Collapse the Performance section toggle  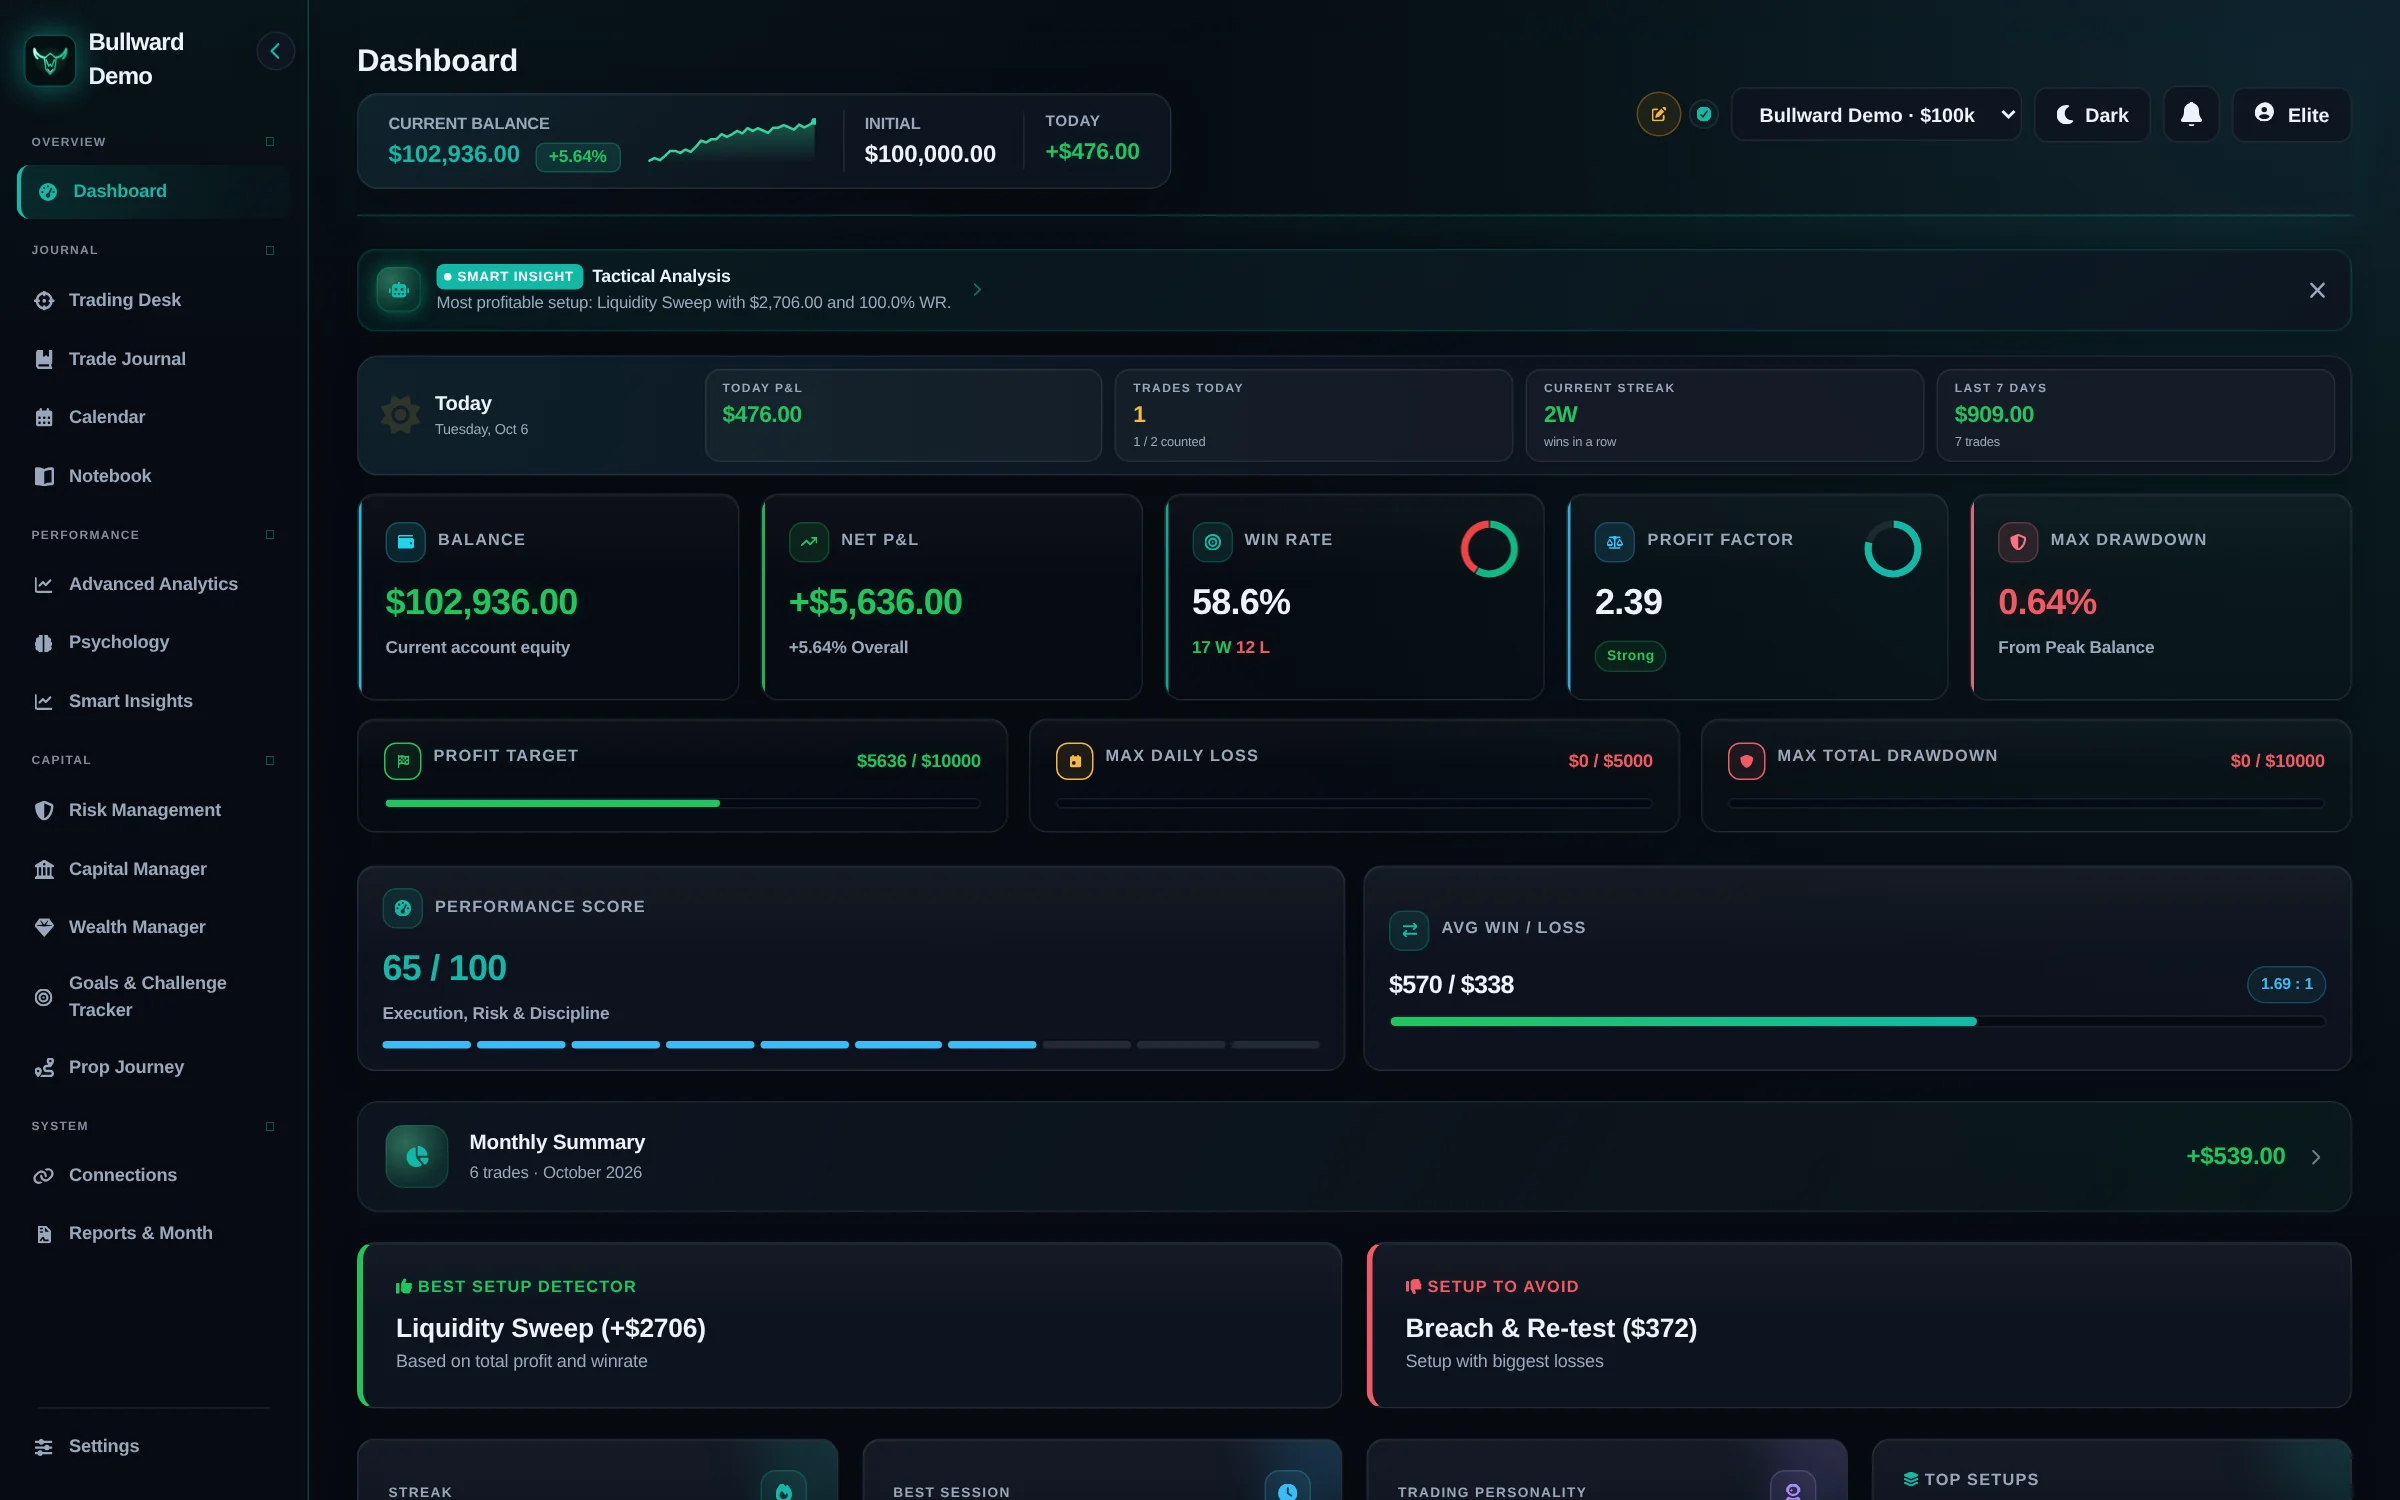point(270,535)
